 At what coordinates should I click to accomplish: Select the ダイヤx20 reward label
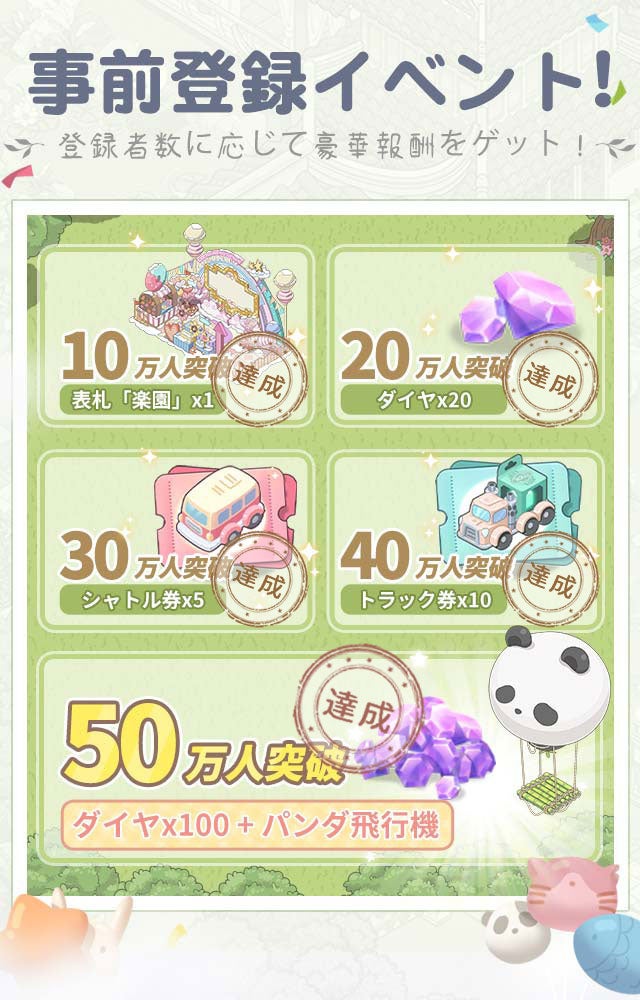(x=424, y=400)
